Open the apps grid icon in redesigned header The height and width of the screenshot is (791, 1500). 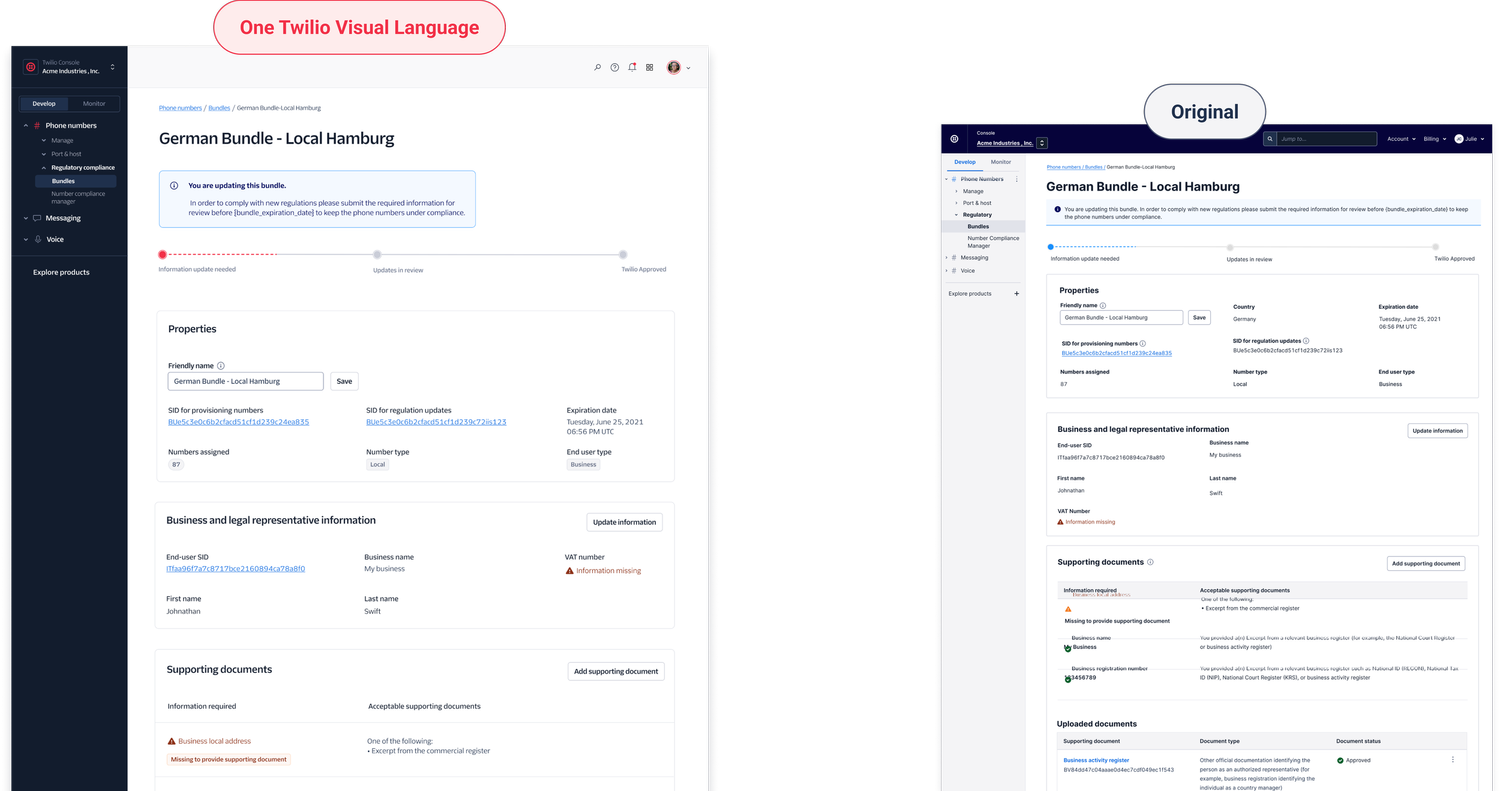coord(650,67)
